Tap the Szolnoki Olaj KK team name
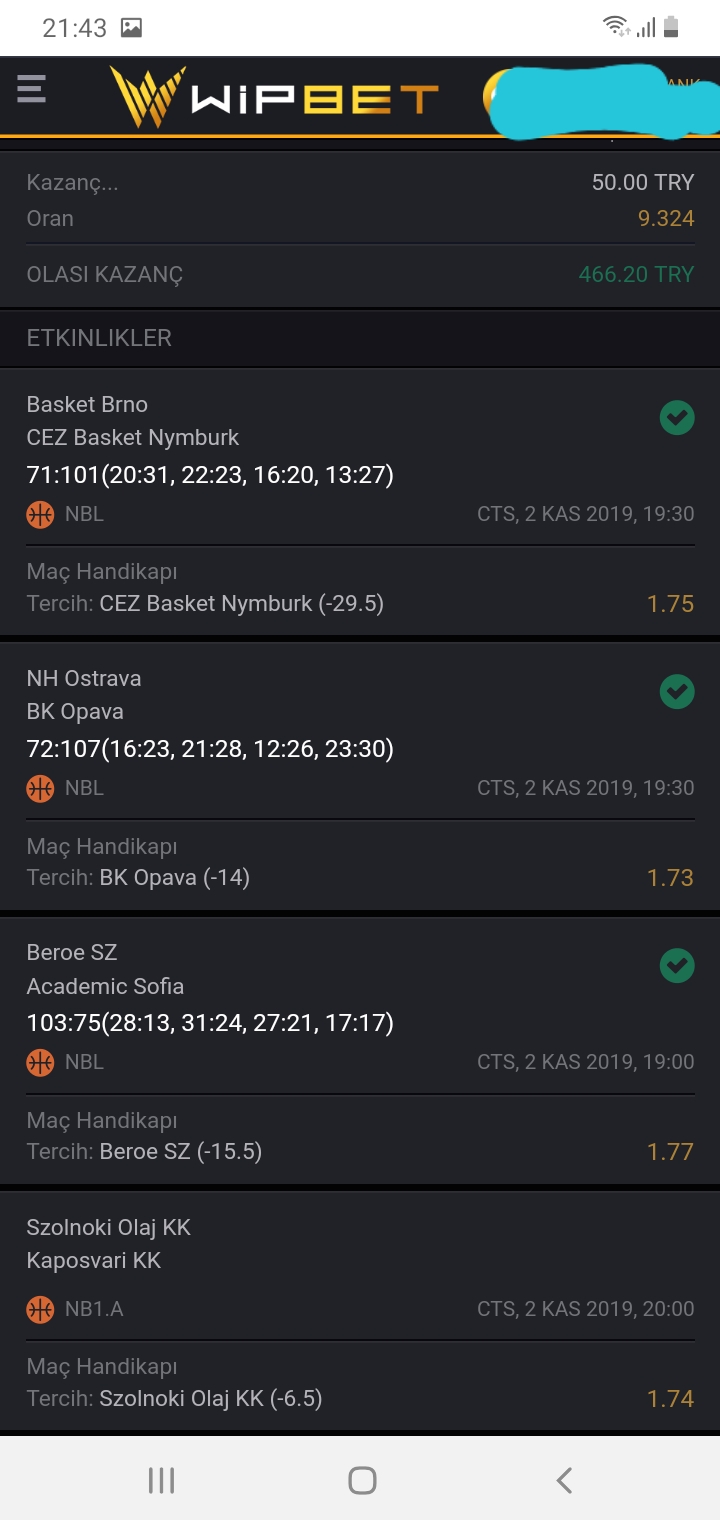 pyautogui.click(x=109, y=1227)
